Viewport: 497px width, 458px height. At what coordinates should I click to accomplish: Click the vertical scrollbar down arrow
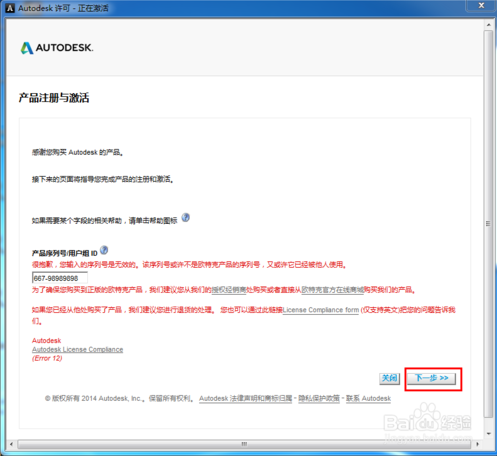[x=489, y=434]
